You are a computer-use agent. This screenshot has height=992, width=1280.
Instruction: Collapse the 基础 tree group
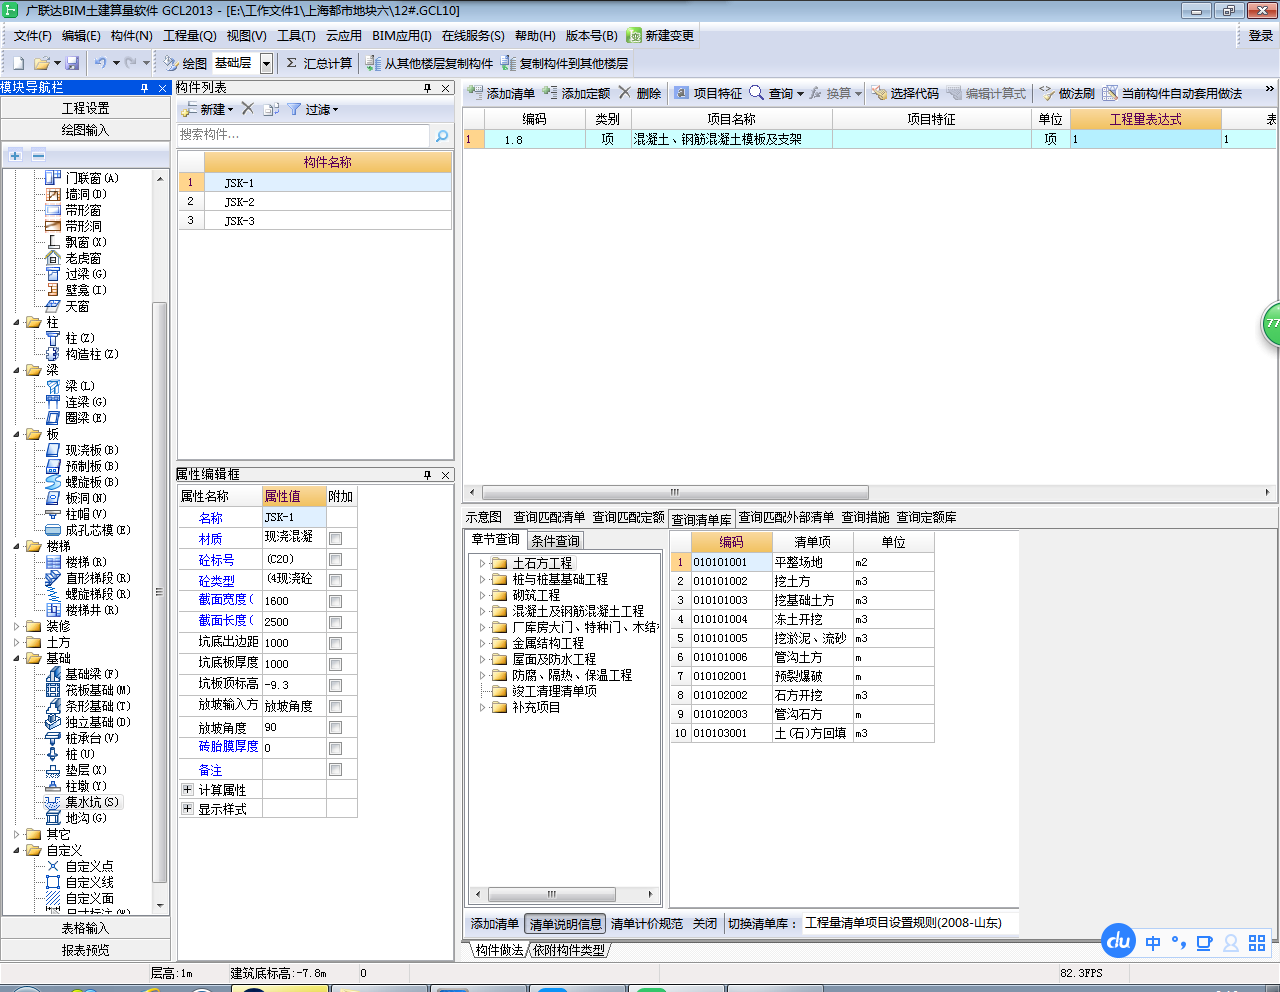[17, 658]
